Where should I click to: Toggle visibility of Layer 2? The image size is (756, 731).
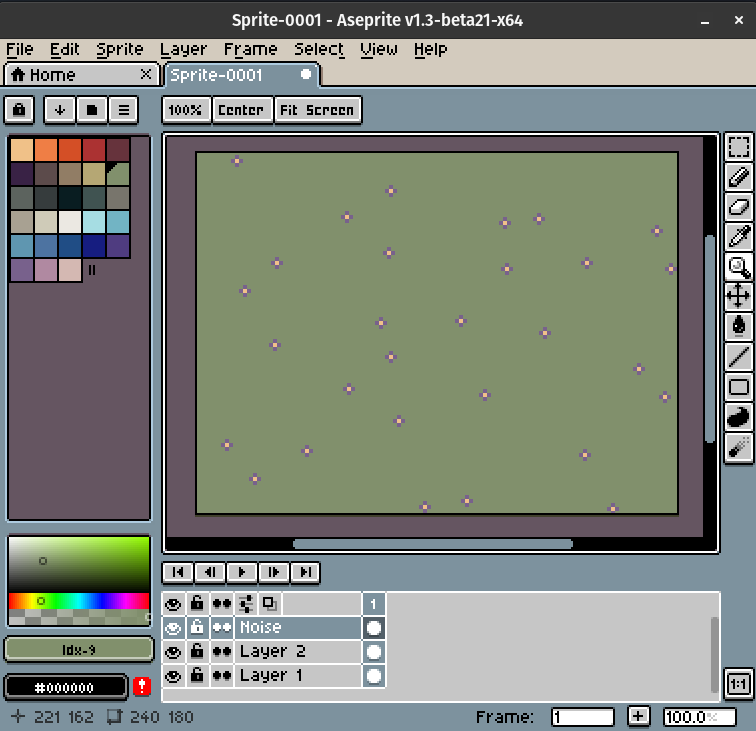point(173,652)
